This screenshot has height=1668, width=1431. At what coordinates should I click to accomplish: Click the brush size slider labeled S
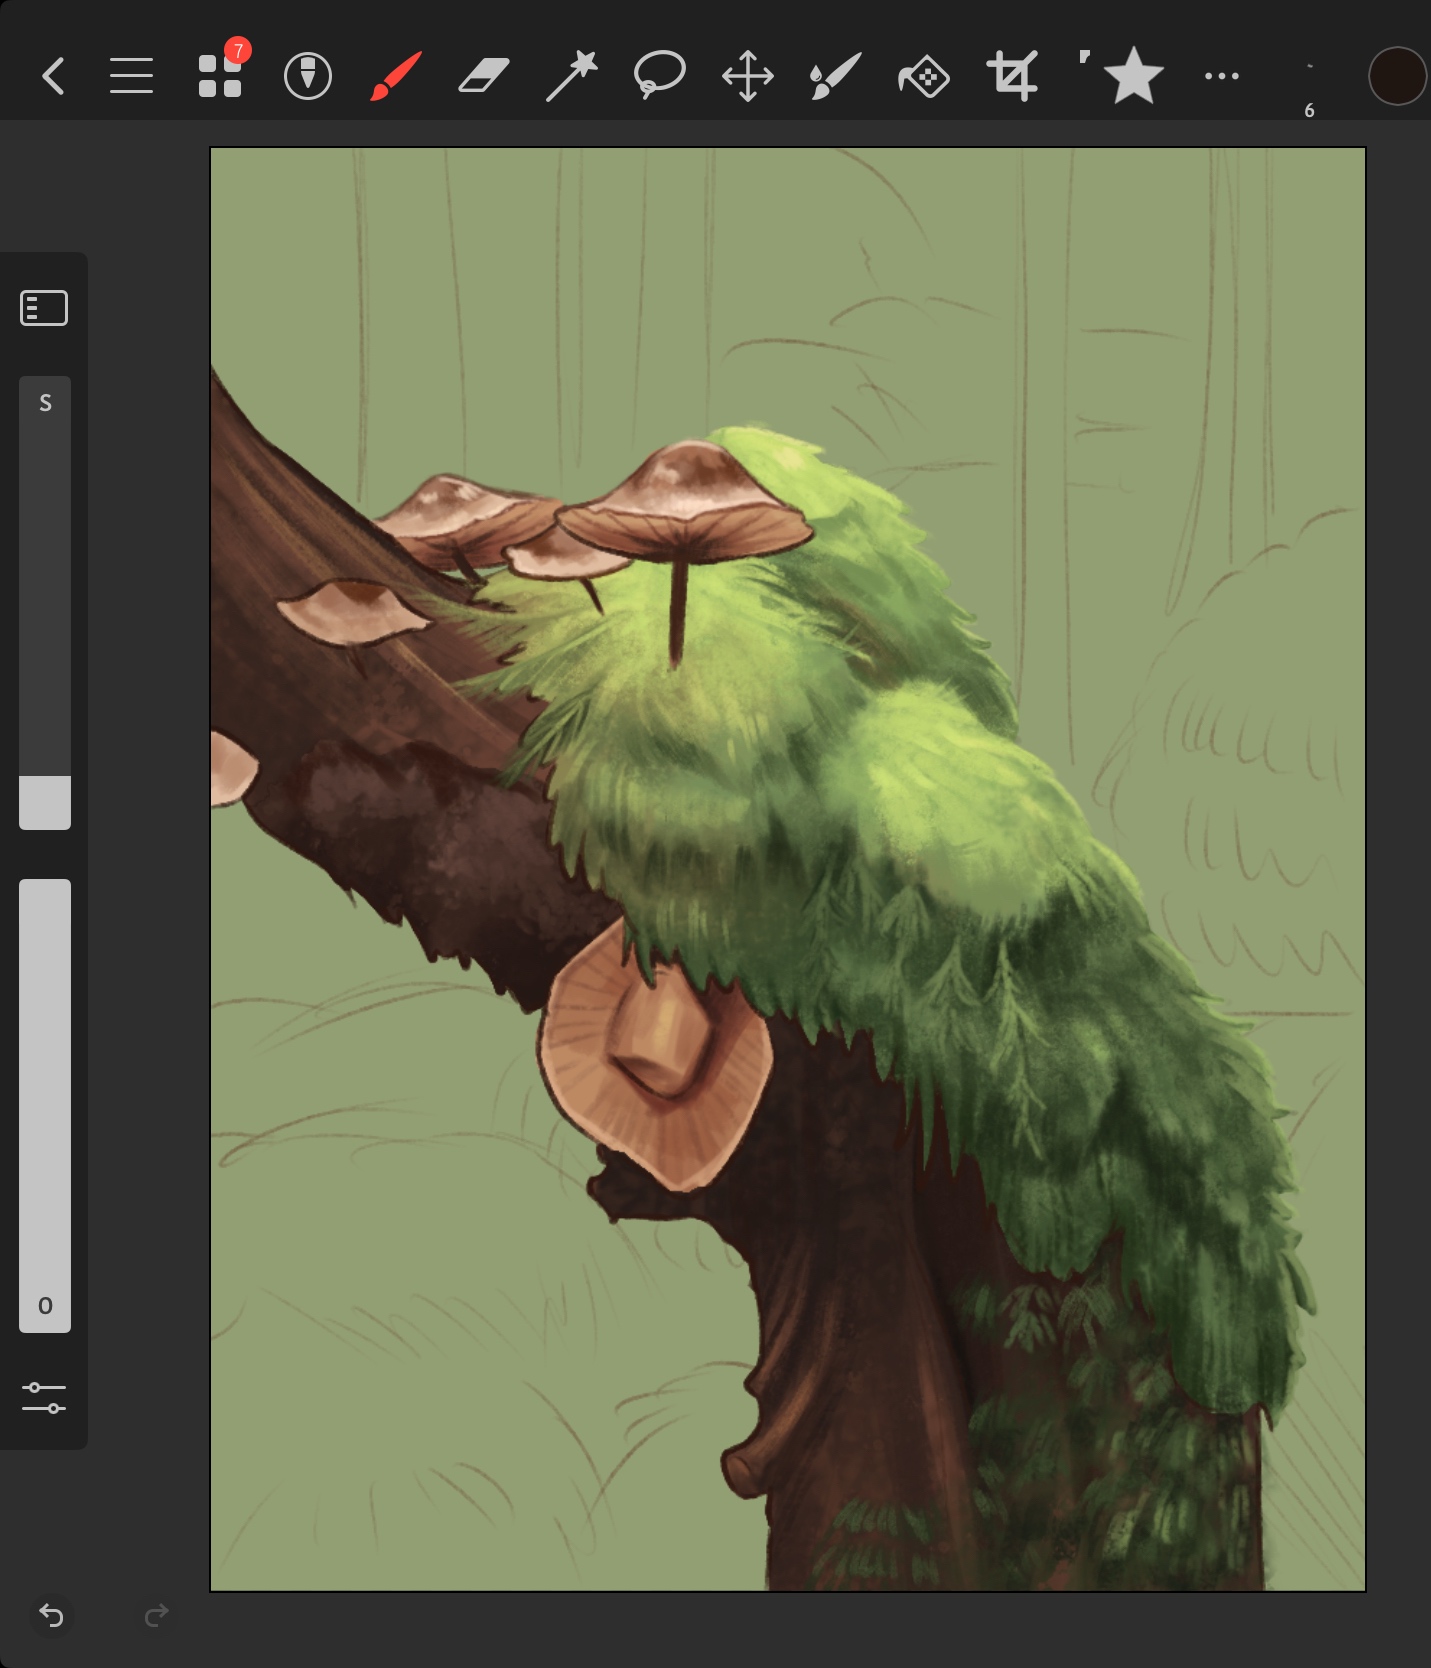45,602
